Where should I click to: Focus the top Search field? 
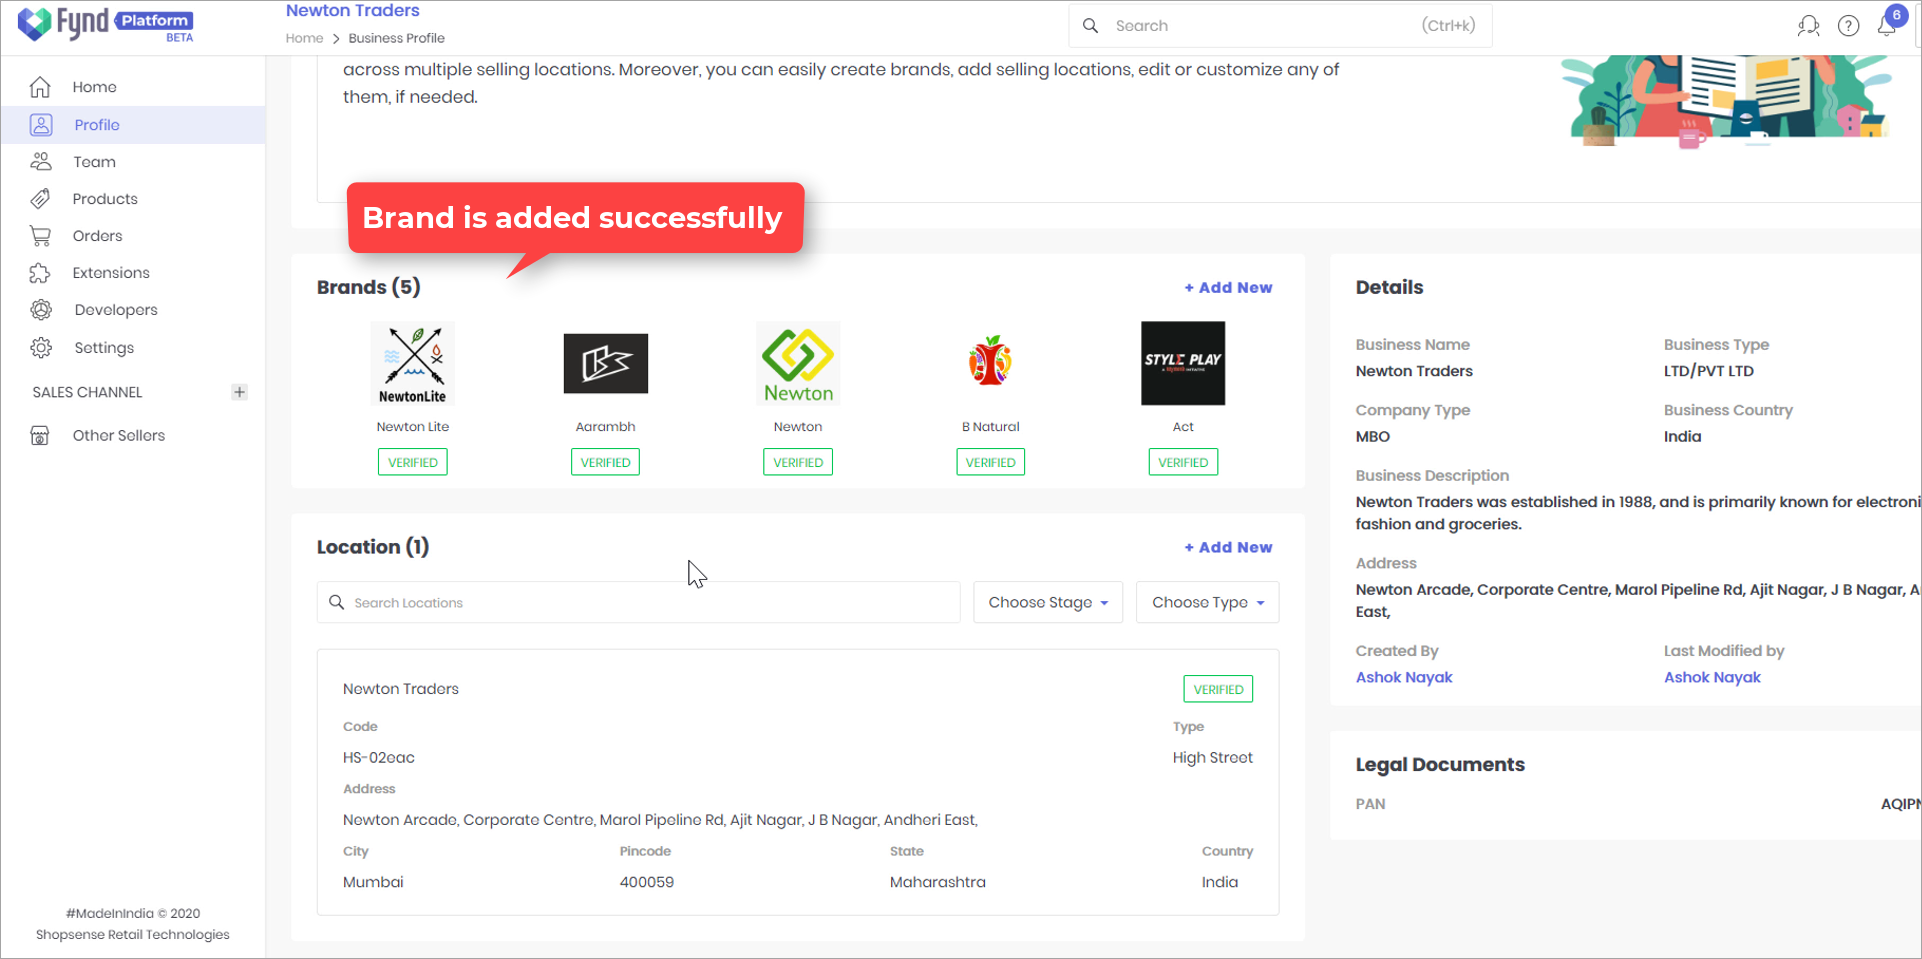(1281, 26)
